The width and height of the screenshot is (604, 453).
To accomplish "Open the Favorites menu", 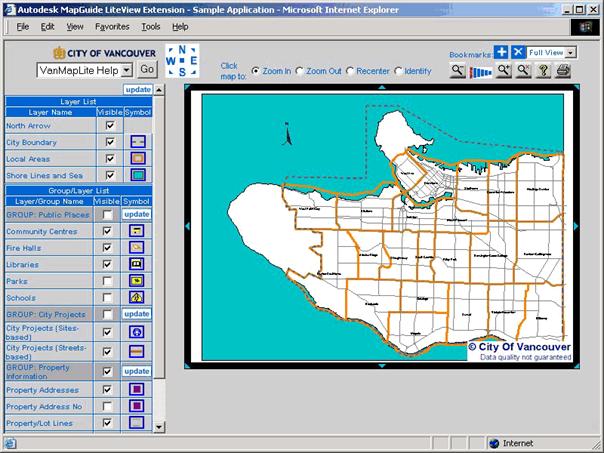I will (x=112, y=26).
